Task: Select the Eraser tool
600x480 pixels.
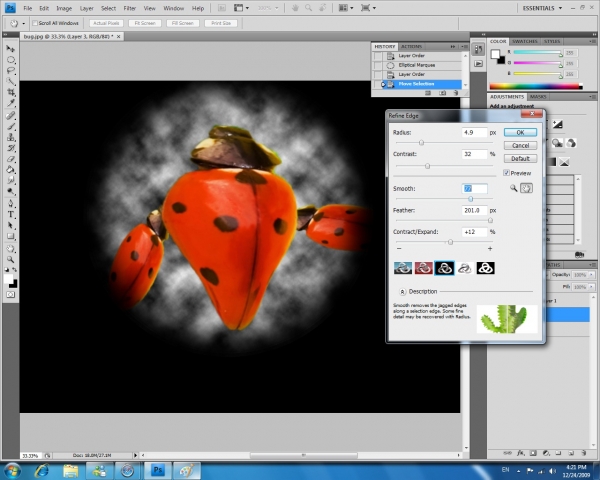Action: (11, 158)
